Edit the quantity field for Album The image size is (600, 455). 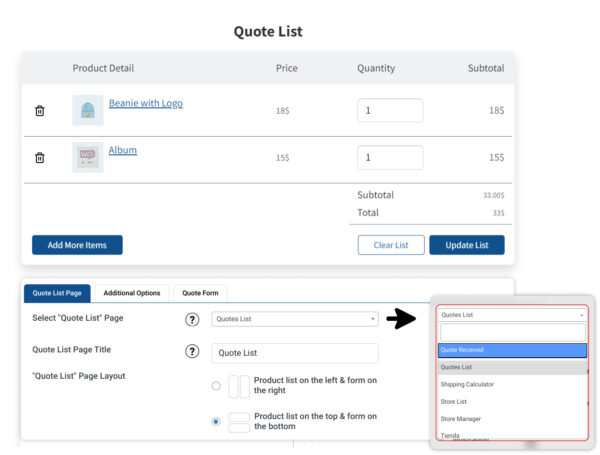(x=390, y=157)
